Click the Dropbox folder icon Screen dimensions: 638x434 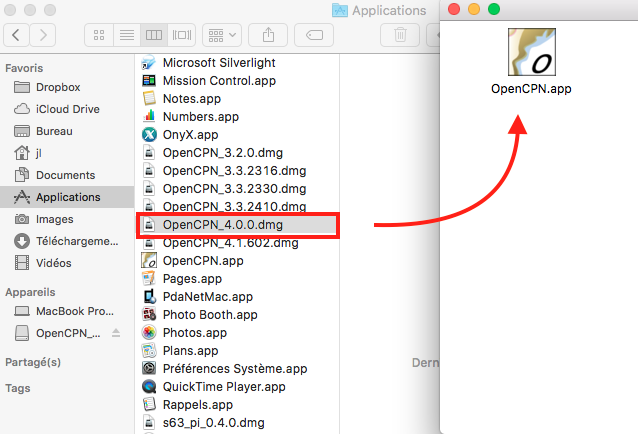tap(22, 87)
